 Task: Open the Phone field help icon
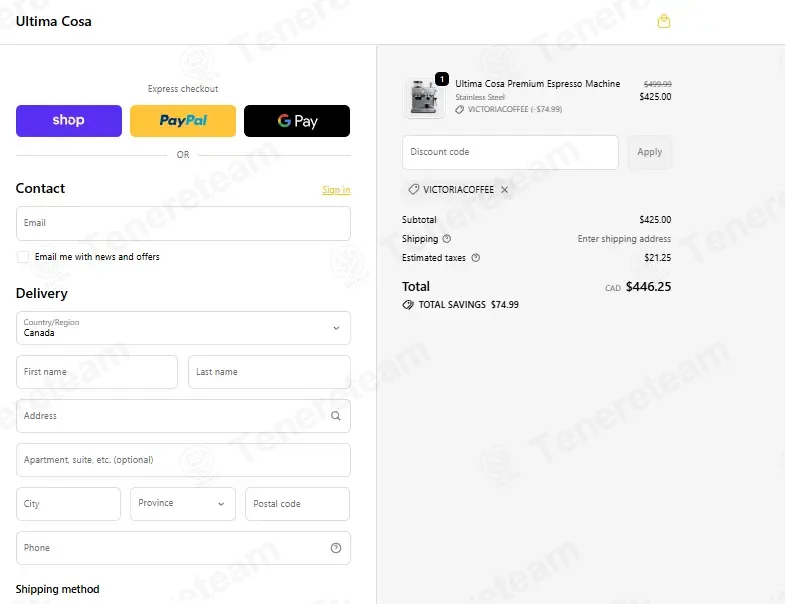click(336, 548)
